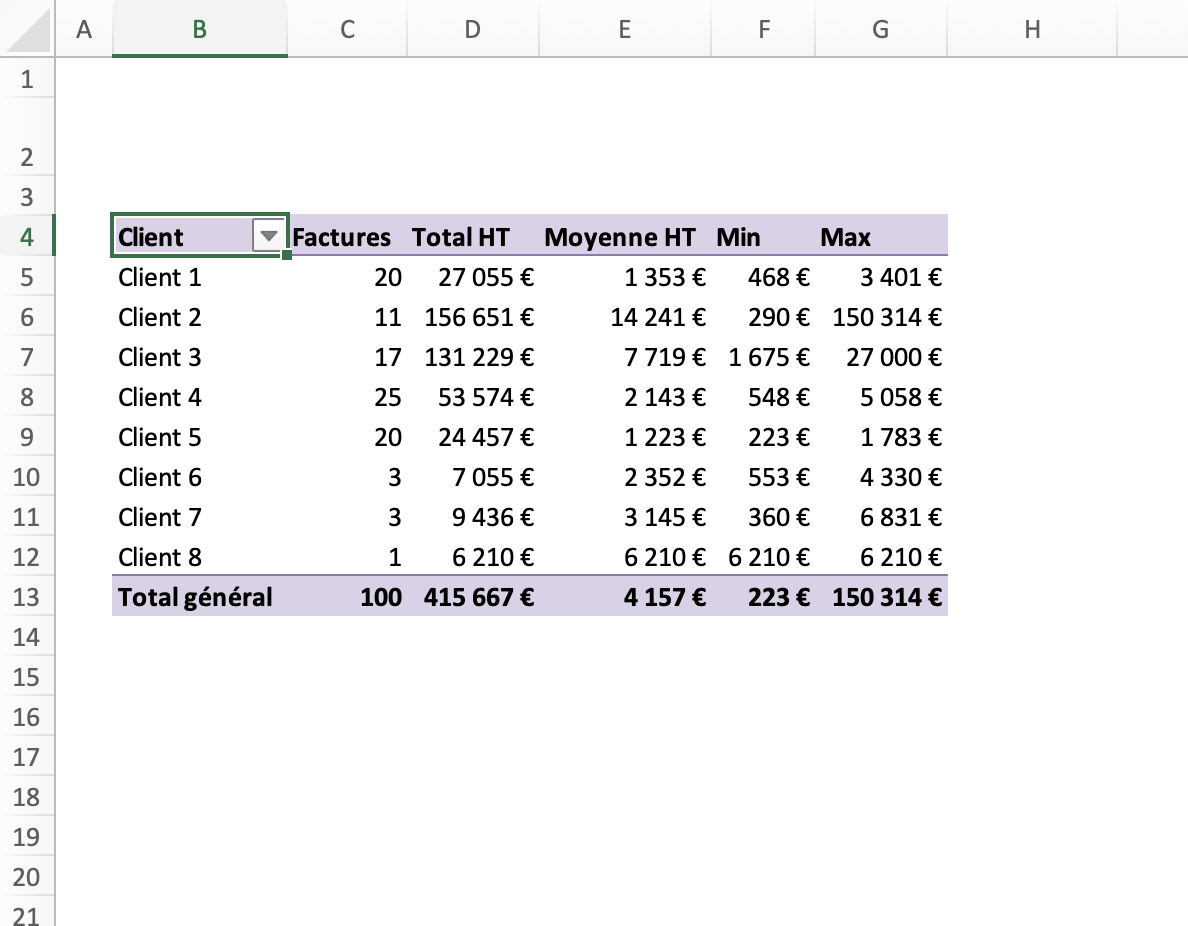The image size is (1188, 926).
Task: Select column H header
Action: click(1032, 29)
